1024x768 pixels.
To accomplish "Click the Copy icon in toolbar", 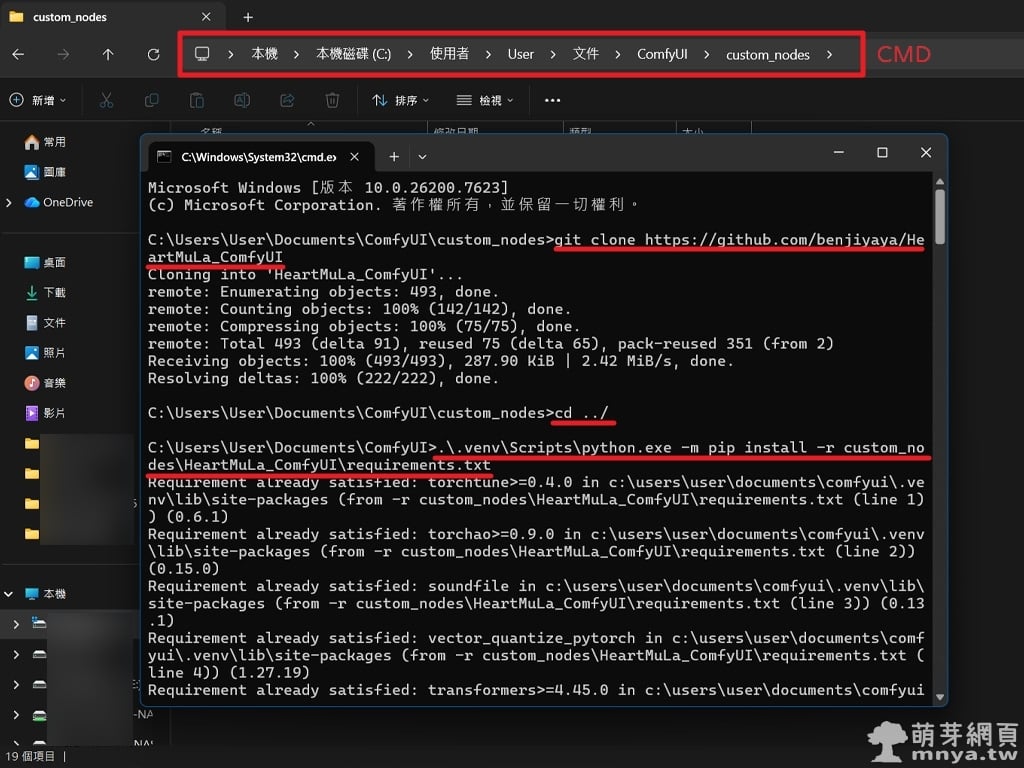I will (152, 100).
